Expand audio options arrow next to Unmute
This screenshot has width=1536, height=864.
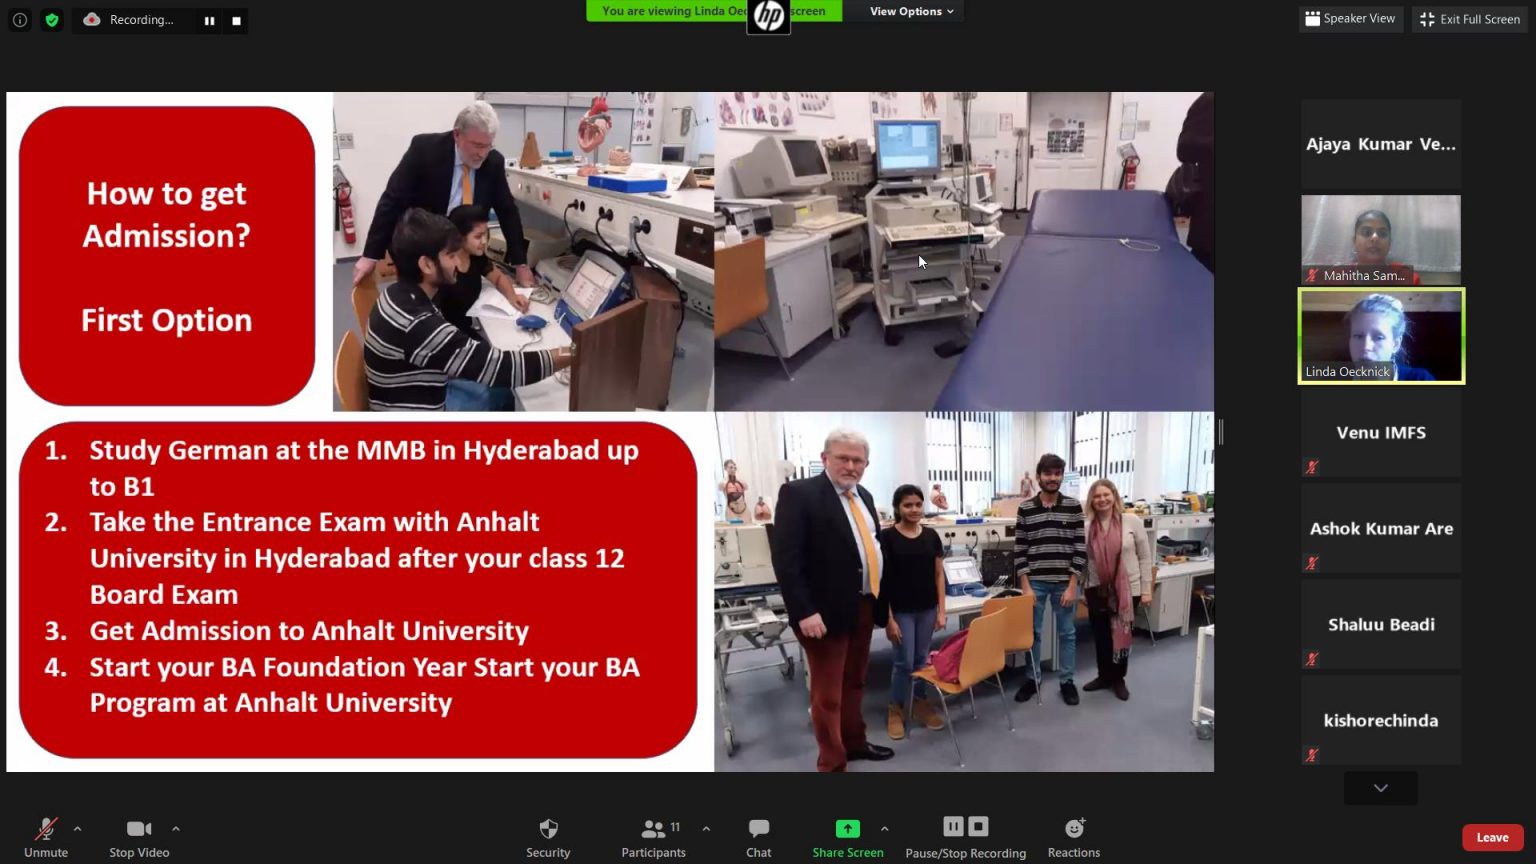tap(77, 828)
